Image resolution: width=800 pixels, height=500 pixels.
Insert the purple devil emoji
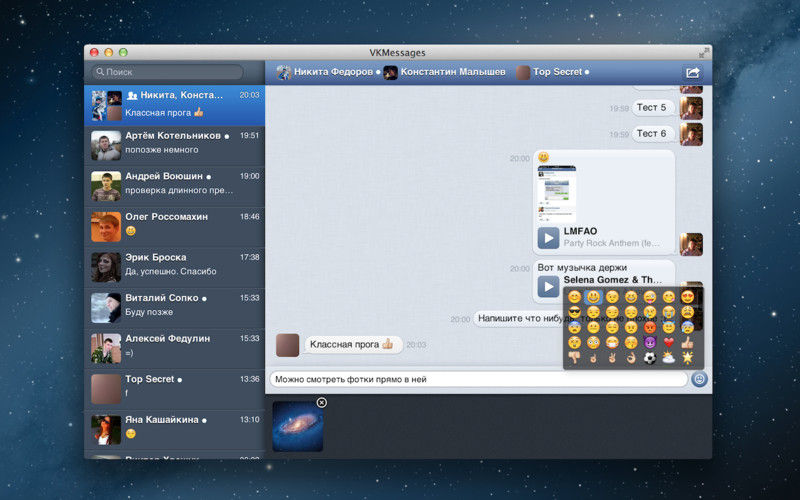tap(649, 342)
